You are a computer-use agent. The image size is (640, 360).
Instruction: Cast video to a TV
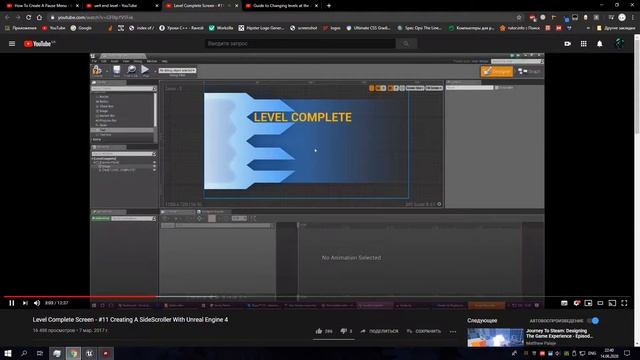point(612,303)
